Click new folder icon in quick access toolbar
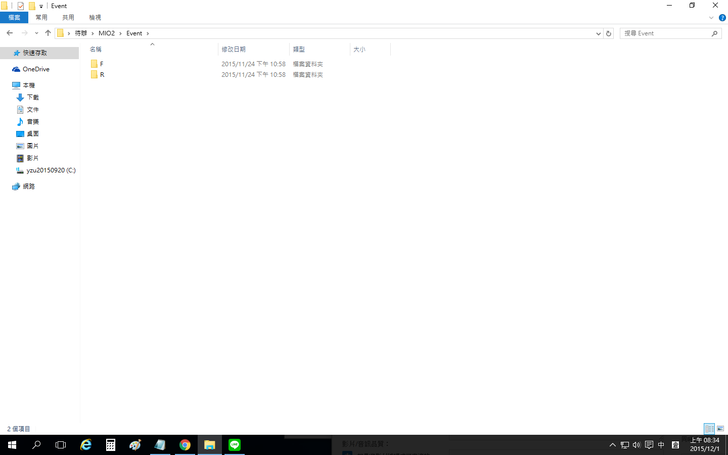The width and height of the screenshot is (728, 455). tap(32, 6)
